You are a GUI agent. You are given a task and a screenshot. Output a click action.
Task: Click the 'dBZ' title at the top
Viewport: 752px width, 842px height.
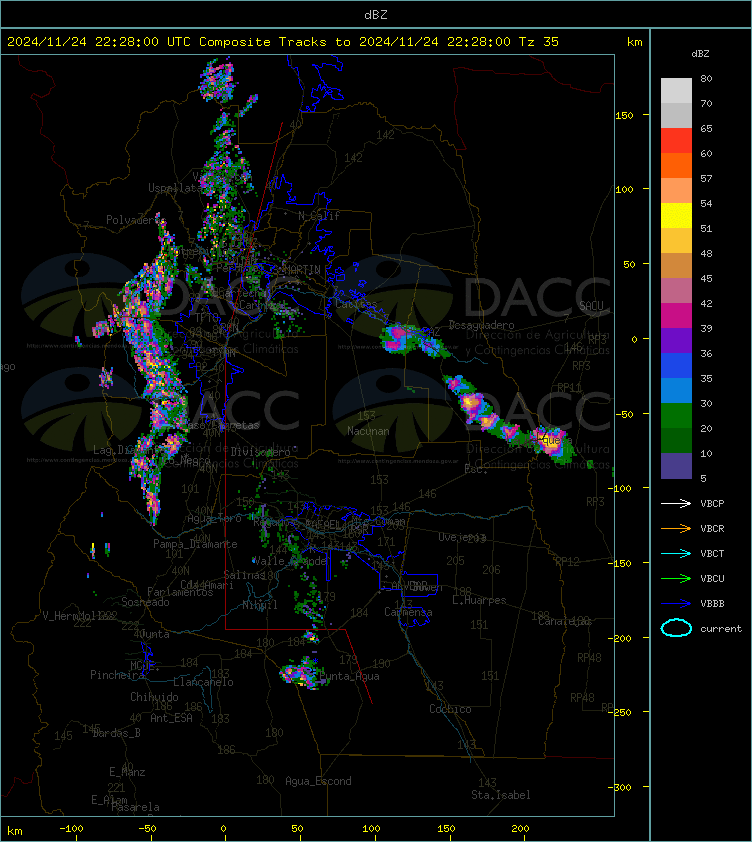coord(375,14)
